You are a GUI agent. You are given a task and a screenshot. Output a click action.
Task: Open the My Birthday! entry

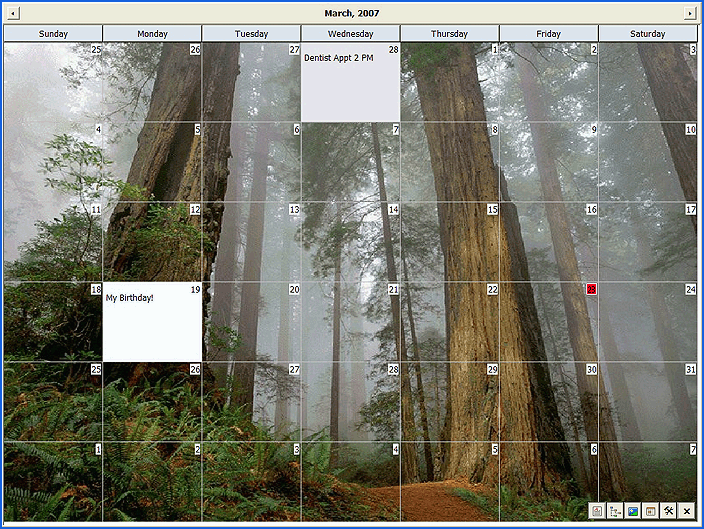coord(129,298)
